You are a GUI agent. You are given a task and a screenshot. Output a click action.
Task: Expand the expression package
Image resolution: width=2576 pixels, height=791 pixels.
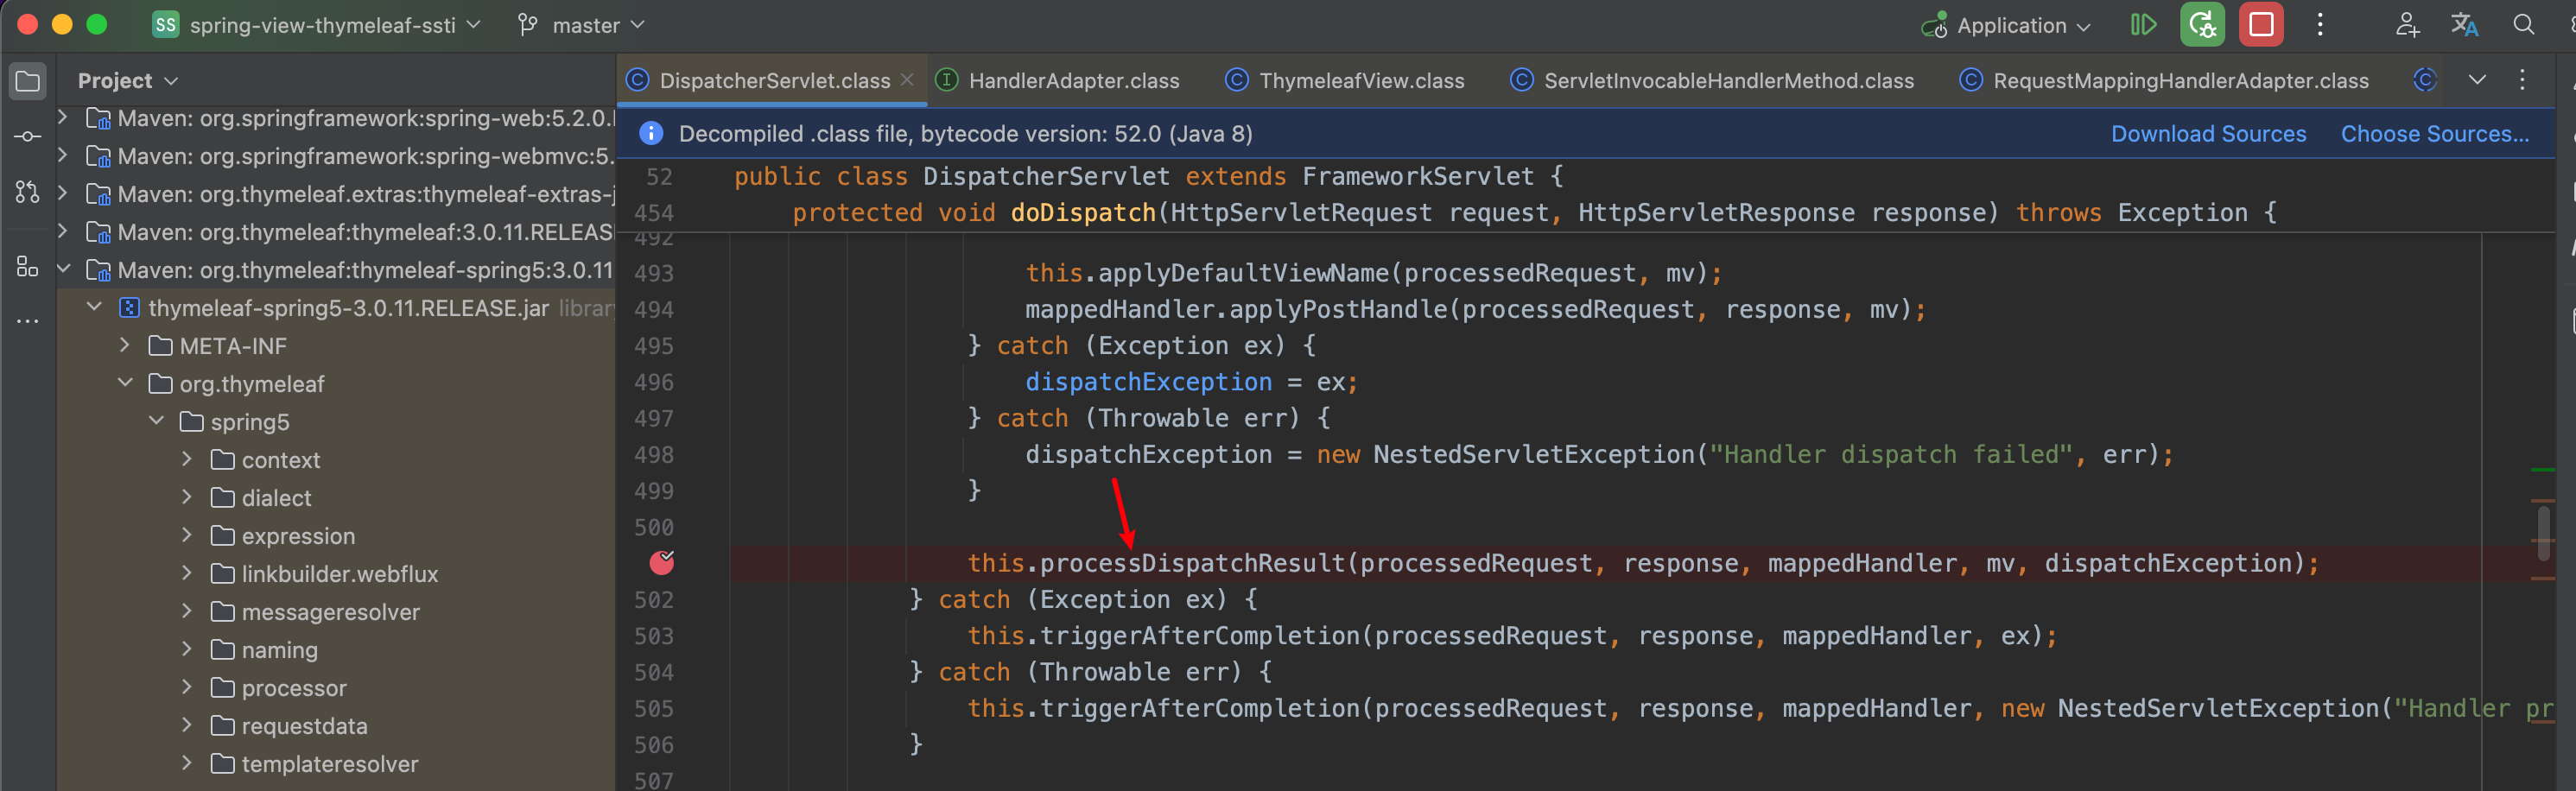[x=187, y=536]
